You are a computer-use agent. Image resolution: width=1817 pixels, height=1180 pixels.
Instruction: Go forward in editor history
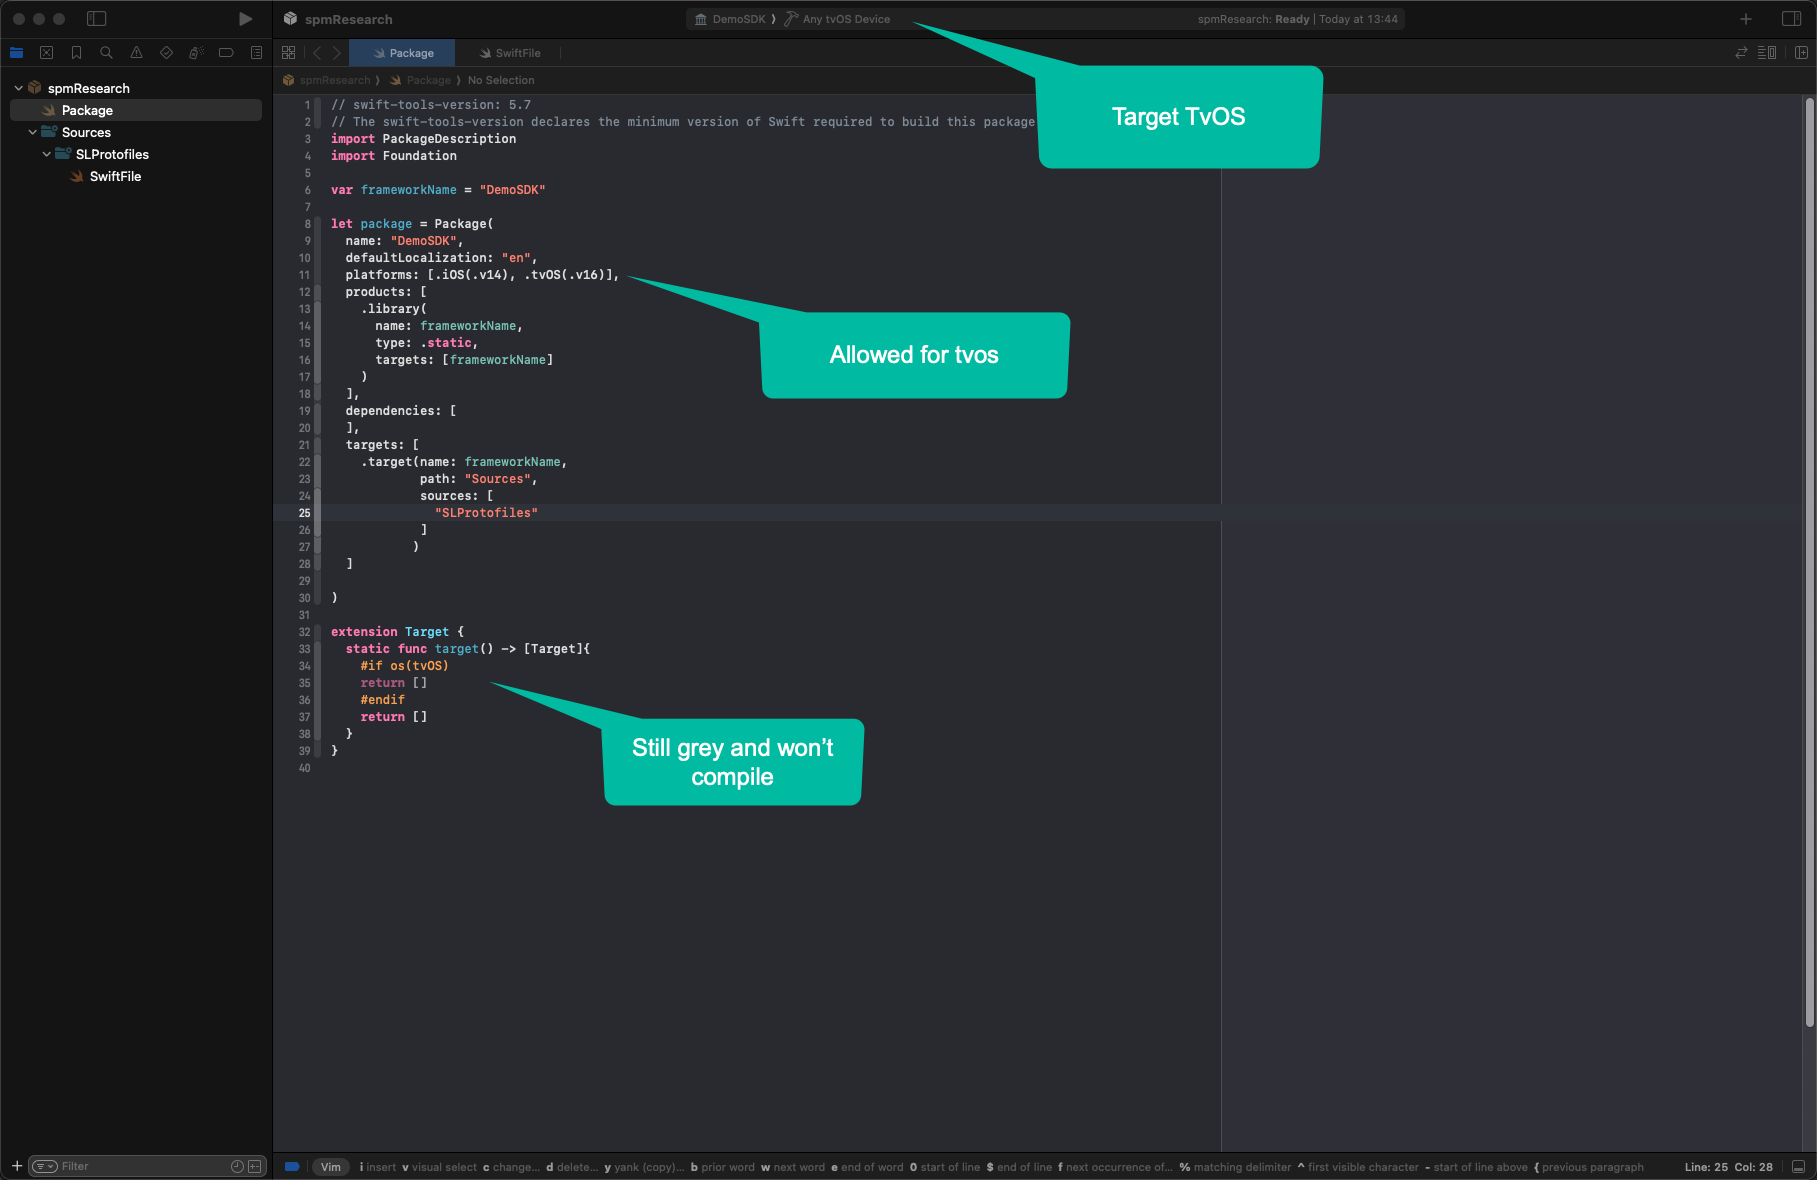[337, 53]
